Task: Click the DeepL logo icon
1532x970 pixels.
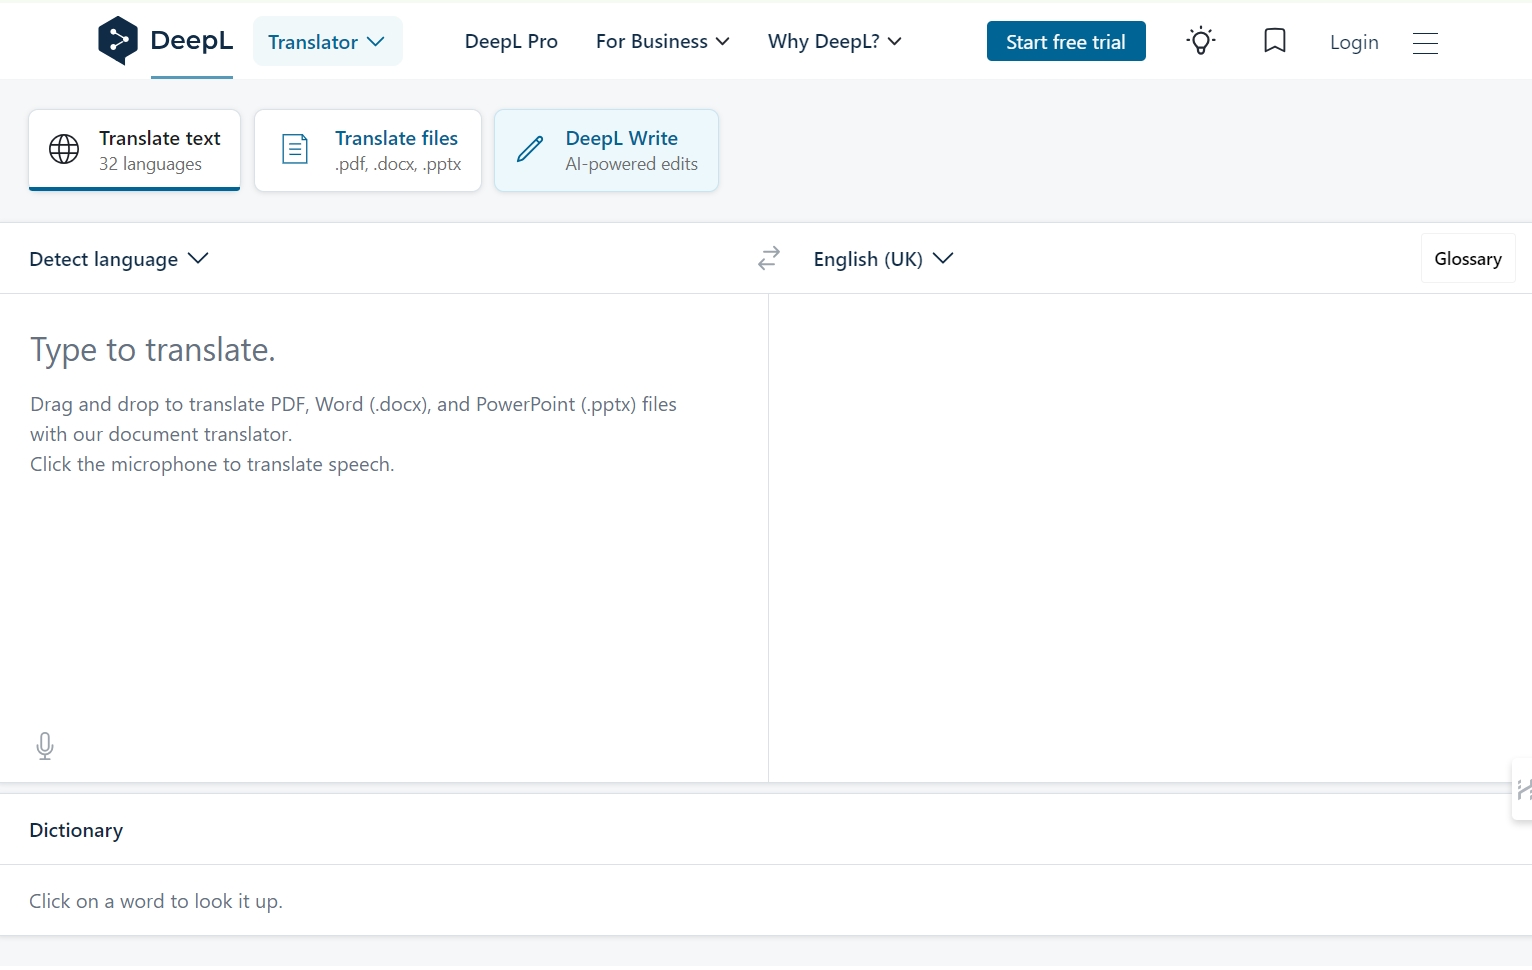Action: click(x=118, y=41)
